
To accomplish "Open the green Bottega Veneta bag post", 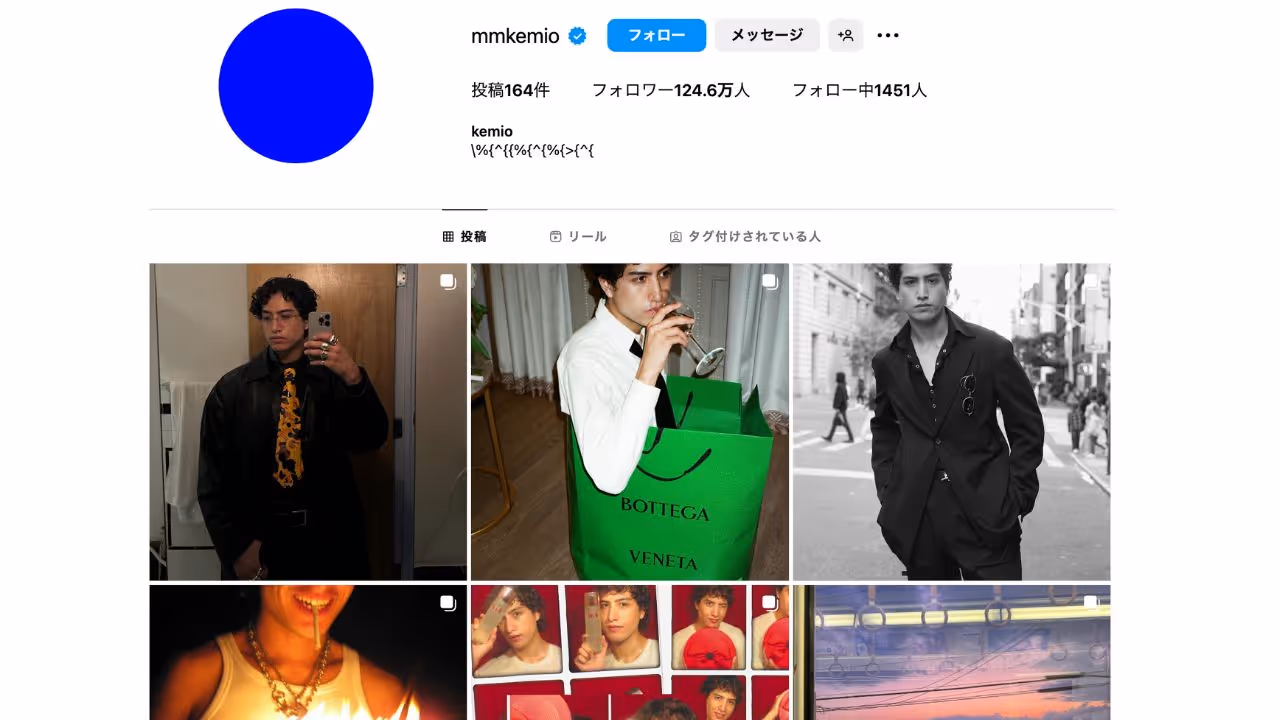I will point(630,422).
